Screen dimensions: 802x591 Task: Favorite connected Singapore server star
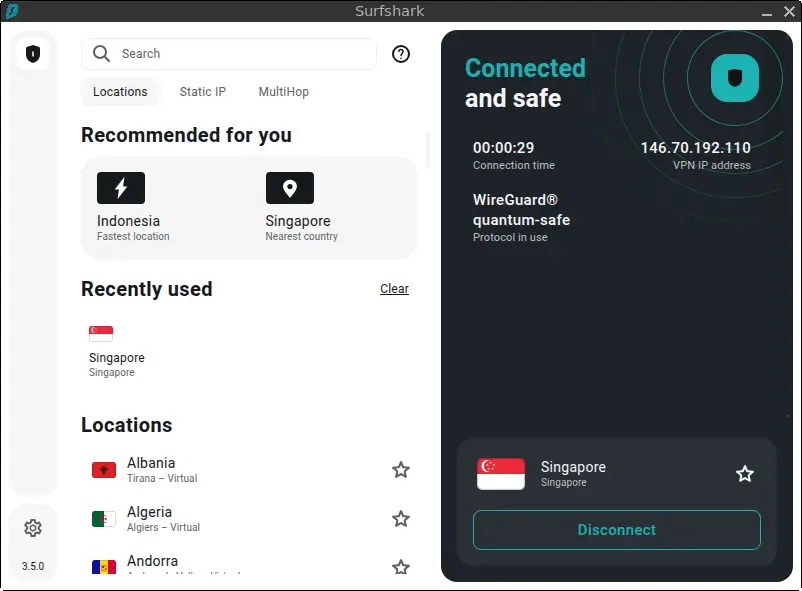tap(745, 474)
